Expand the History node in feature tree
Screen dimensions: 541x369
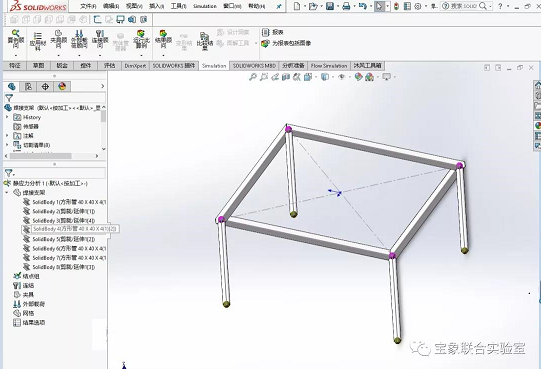coord(7,117)
